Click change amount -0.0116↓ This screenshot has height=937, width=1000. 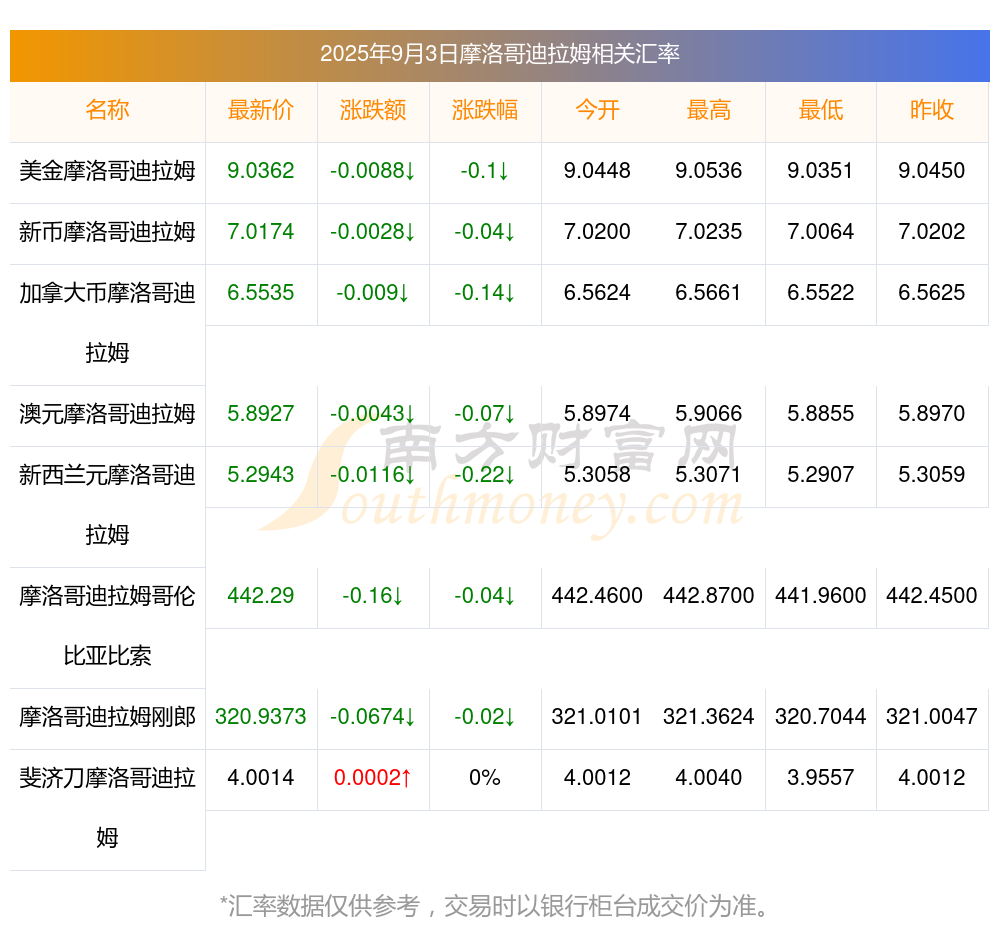[x=373, y=475]
